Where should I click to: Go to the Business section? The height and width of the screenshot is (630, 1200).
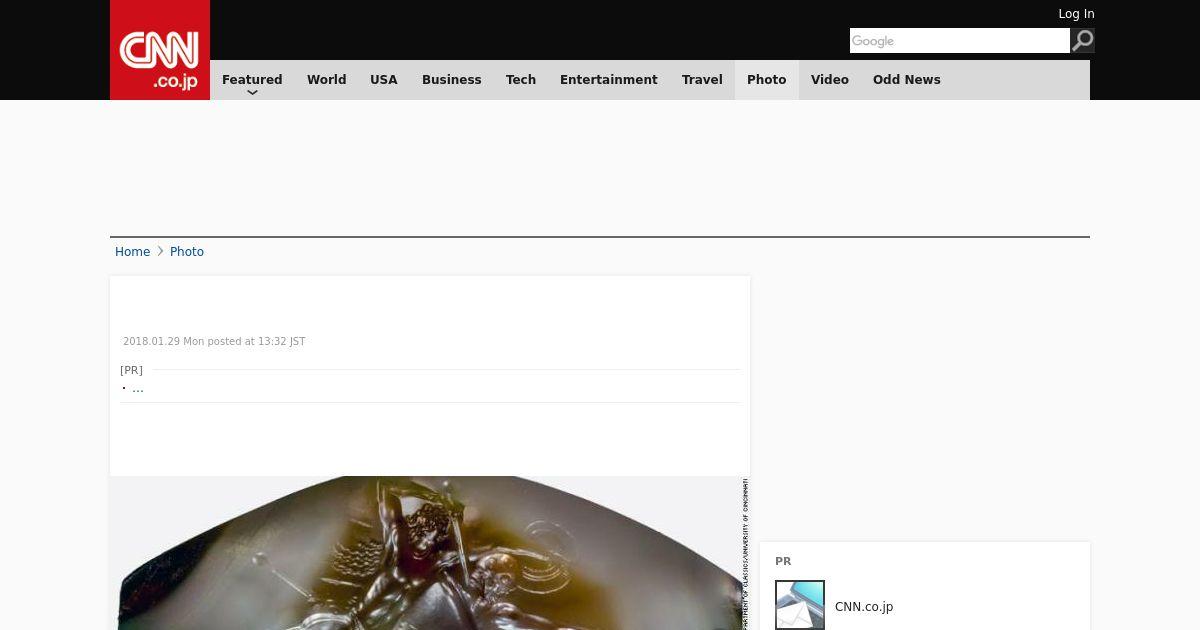[451, 80]
